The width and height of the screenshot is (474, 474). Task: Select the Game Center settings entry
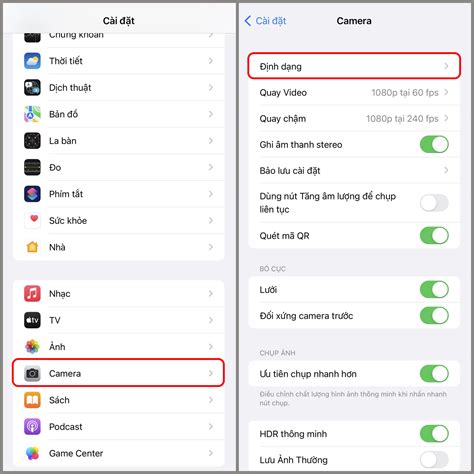[x=119, y=453]
